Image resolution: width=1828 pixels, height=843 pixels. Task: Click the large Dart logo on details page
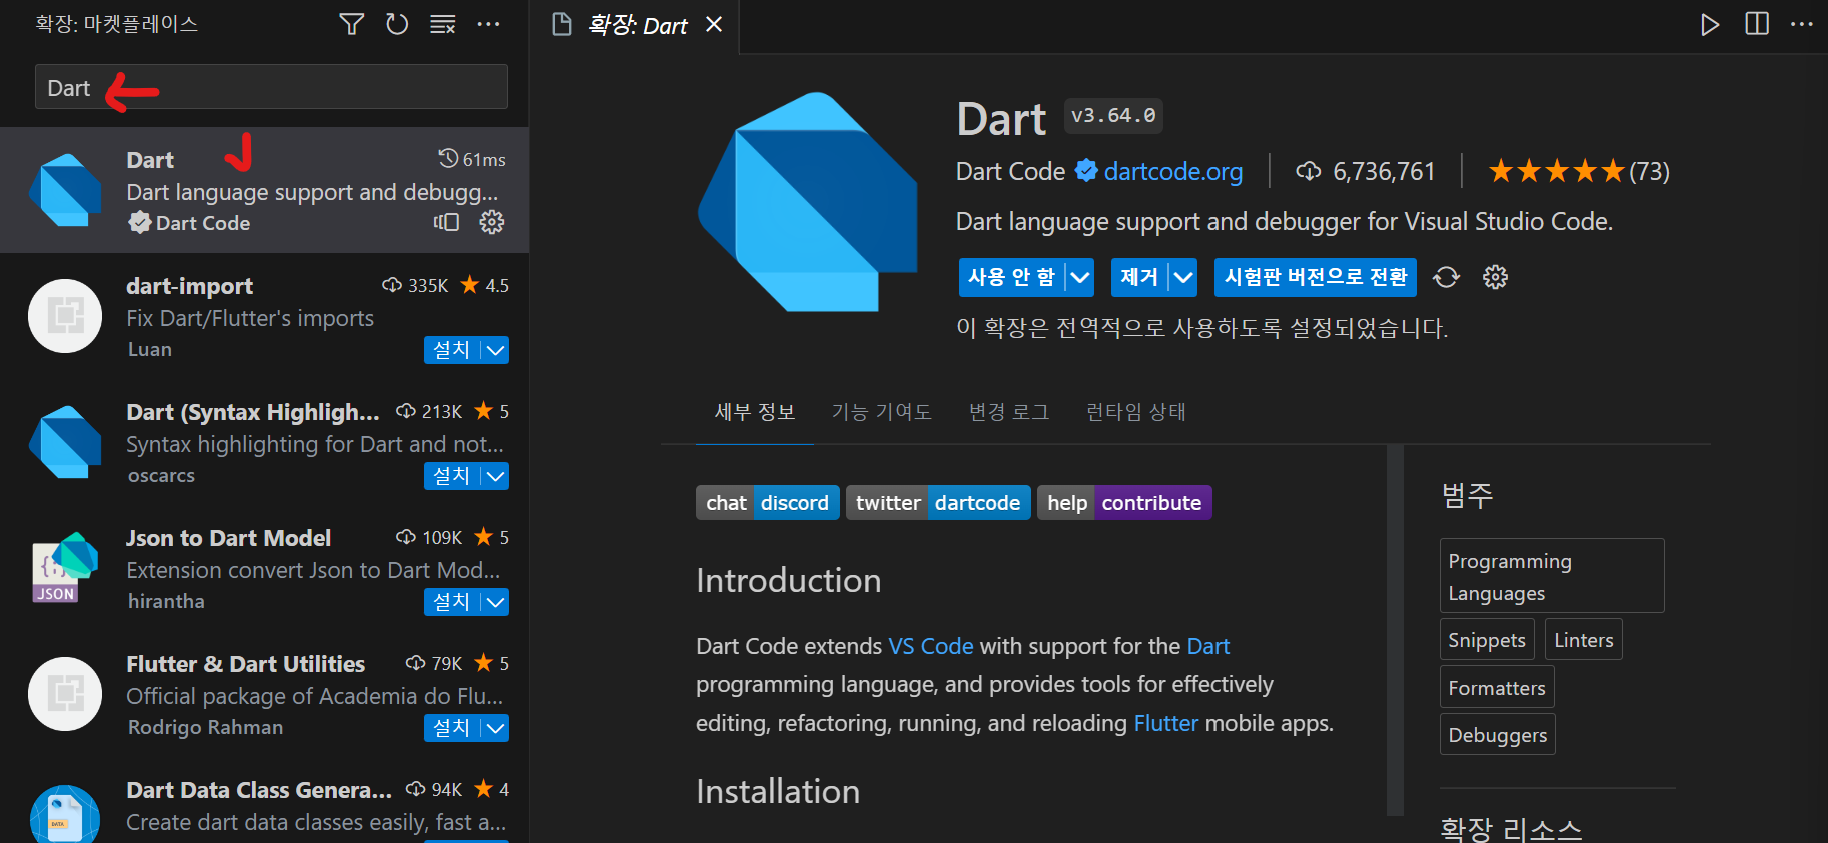[x=807, y=201]
